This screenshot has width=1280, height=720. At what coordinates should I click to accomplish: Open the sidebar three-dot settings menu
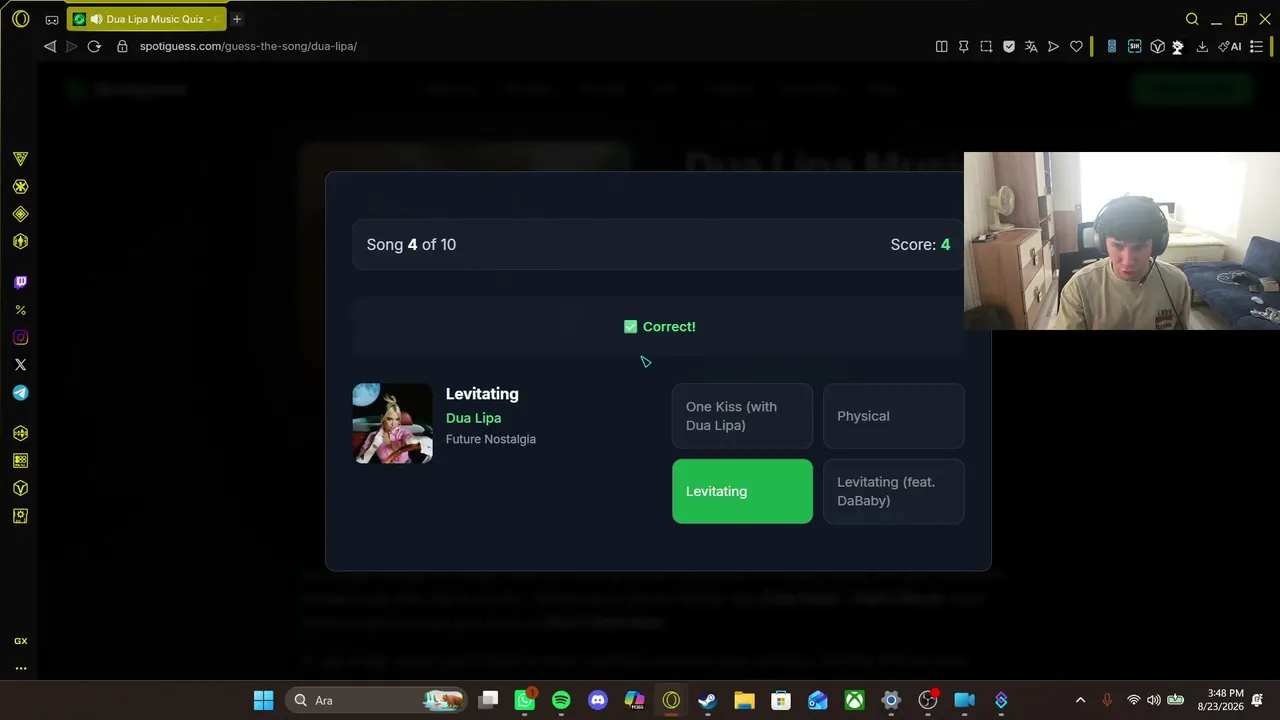(20, 668)
